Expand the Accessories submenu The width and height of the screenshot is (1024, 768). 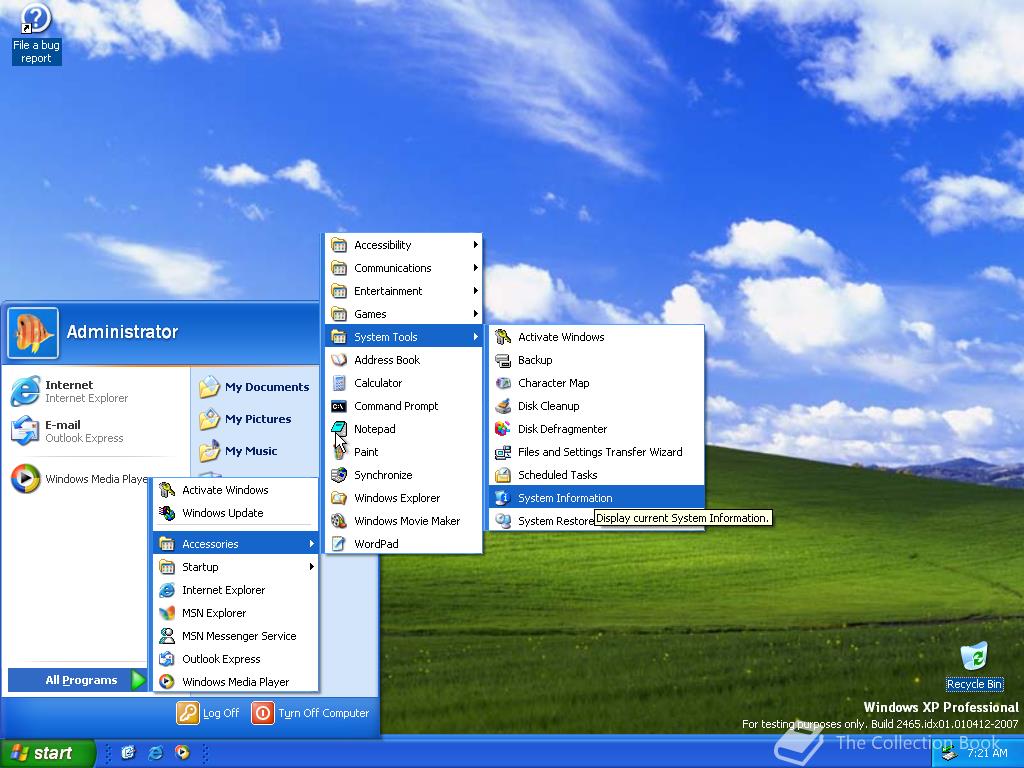[236, 543]
